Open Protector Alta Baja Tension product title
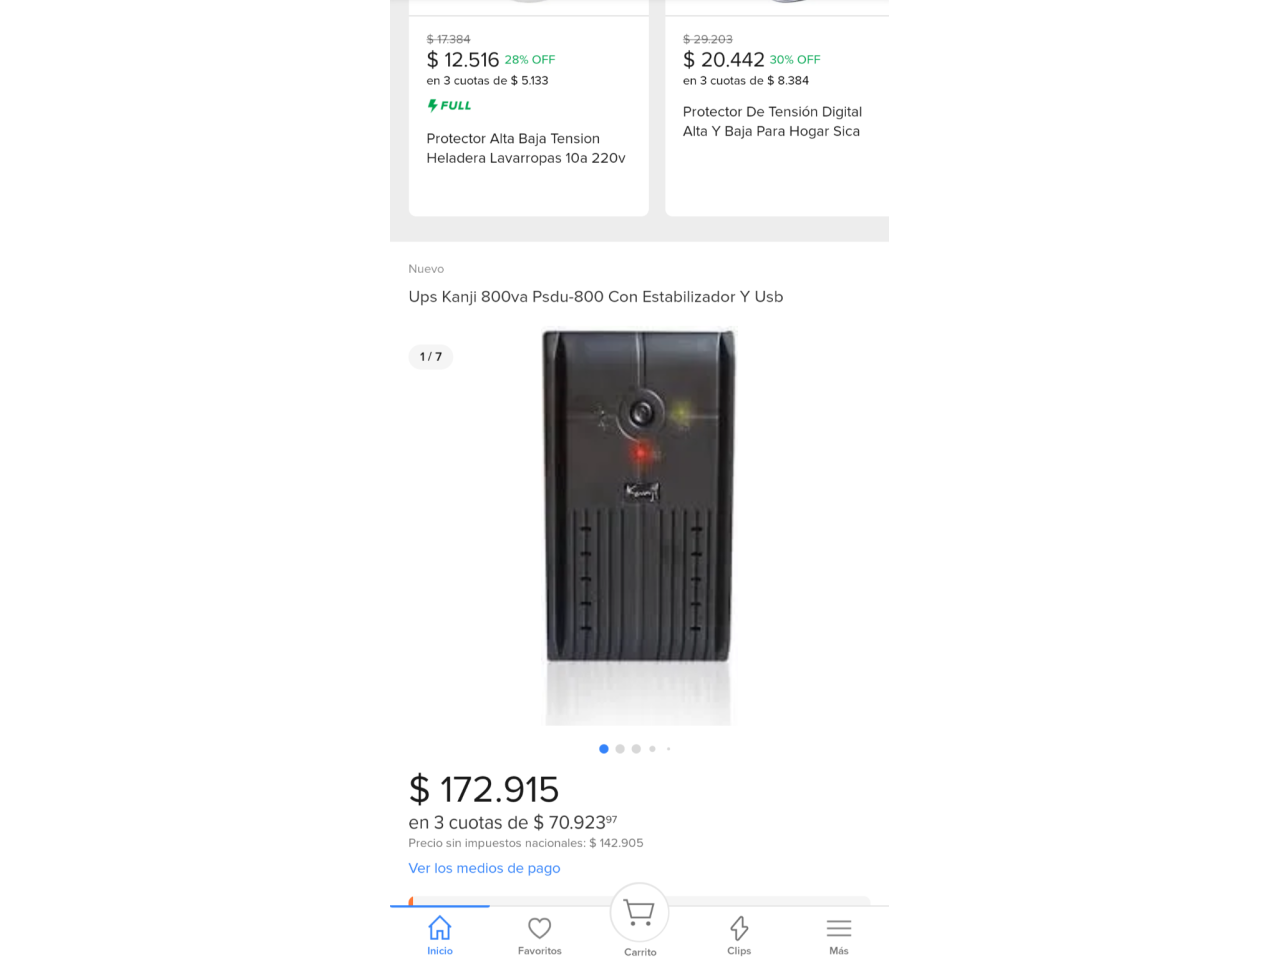The width and height of the screenshot is (1280, 960). [x=526, y=148]
